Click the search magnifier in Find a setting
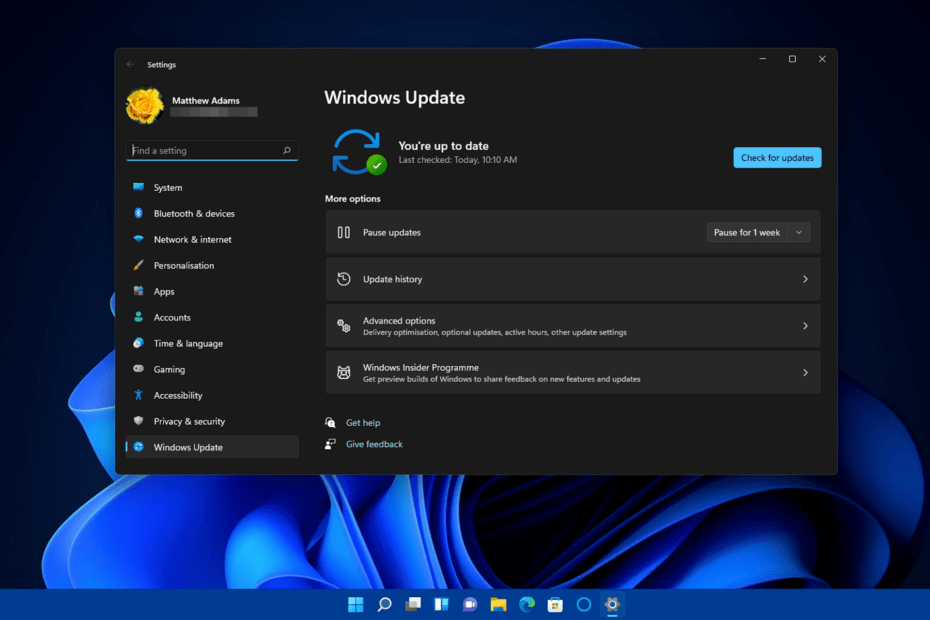This screenshot has width=930, height=620. coord(287,150)
